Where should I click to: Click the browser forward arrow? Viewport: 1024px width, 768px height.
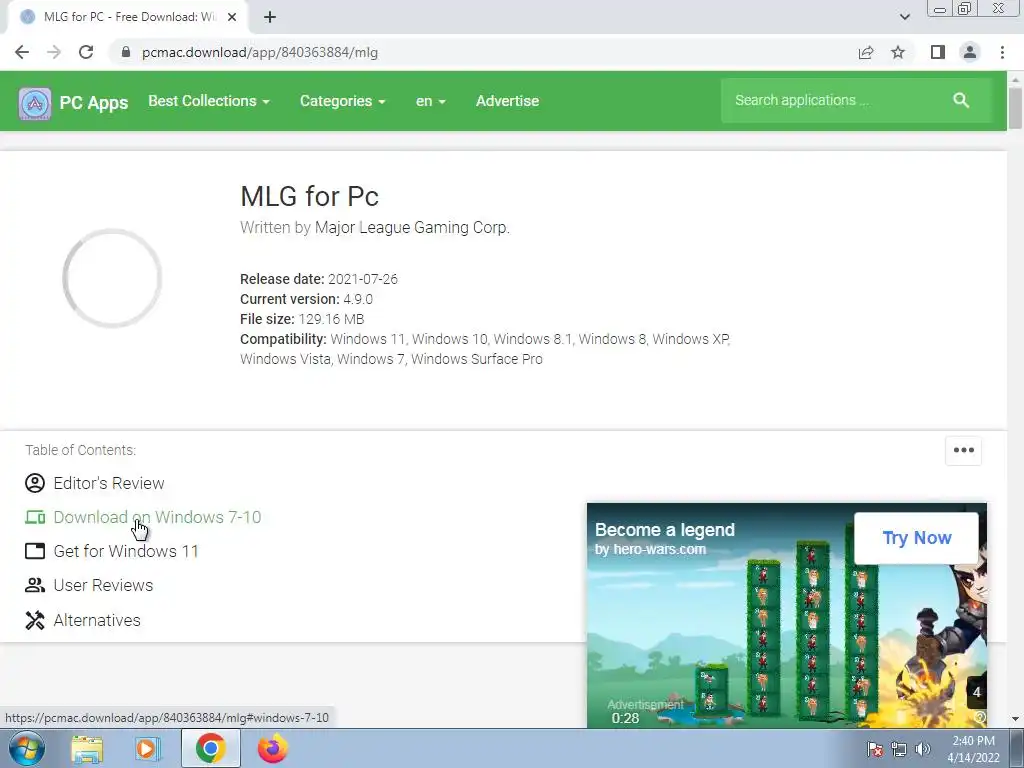pos(54,52)
